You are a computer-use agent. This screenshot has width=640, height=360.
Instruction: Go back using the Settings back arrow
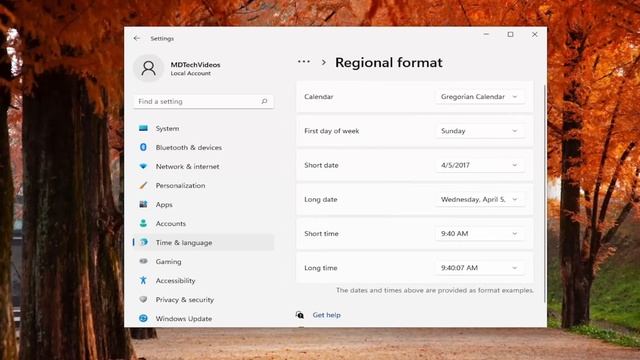[137, 38]
